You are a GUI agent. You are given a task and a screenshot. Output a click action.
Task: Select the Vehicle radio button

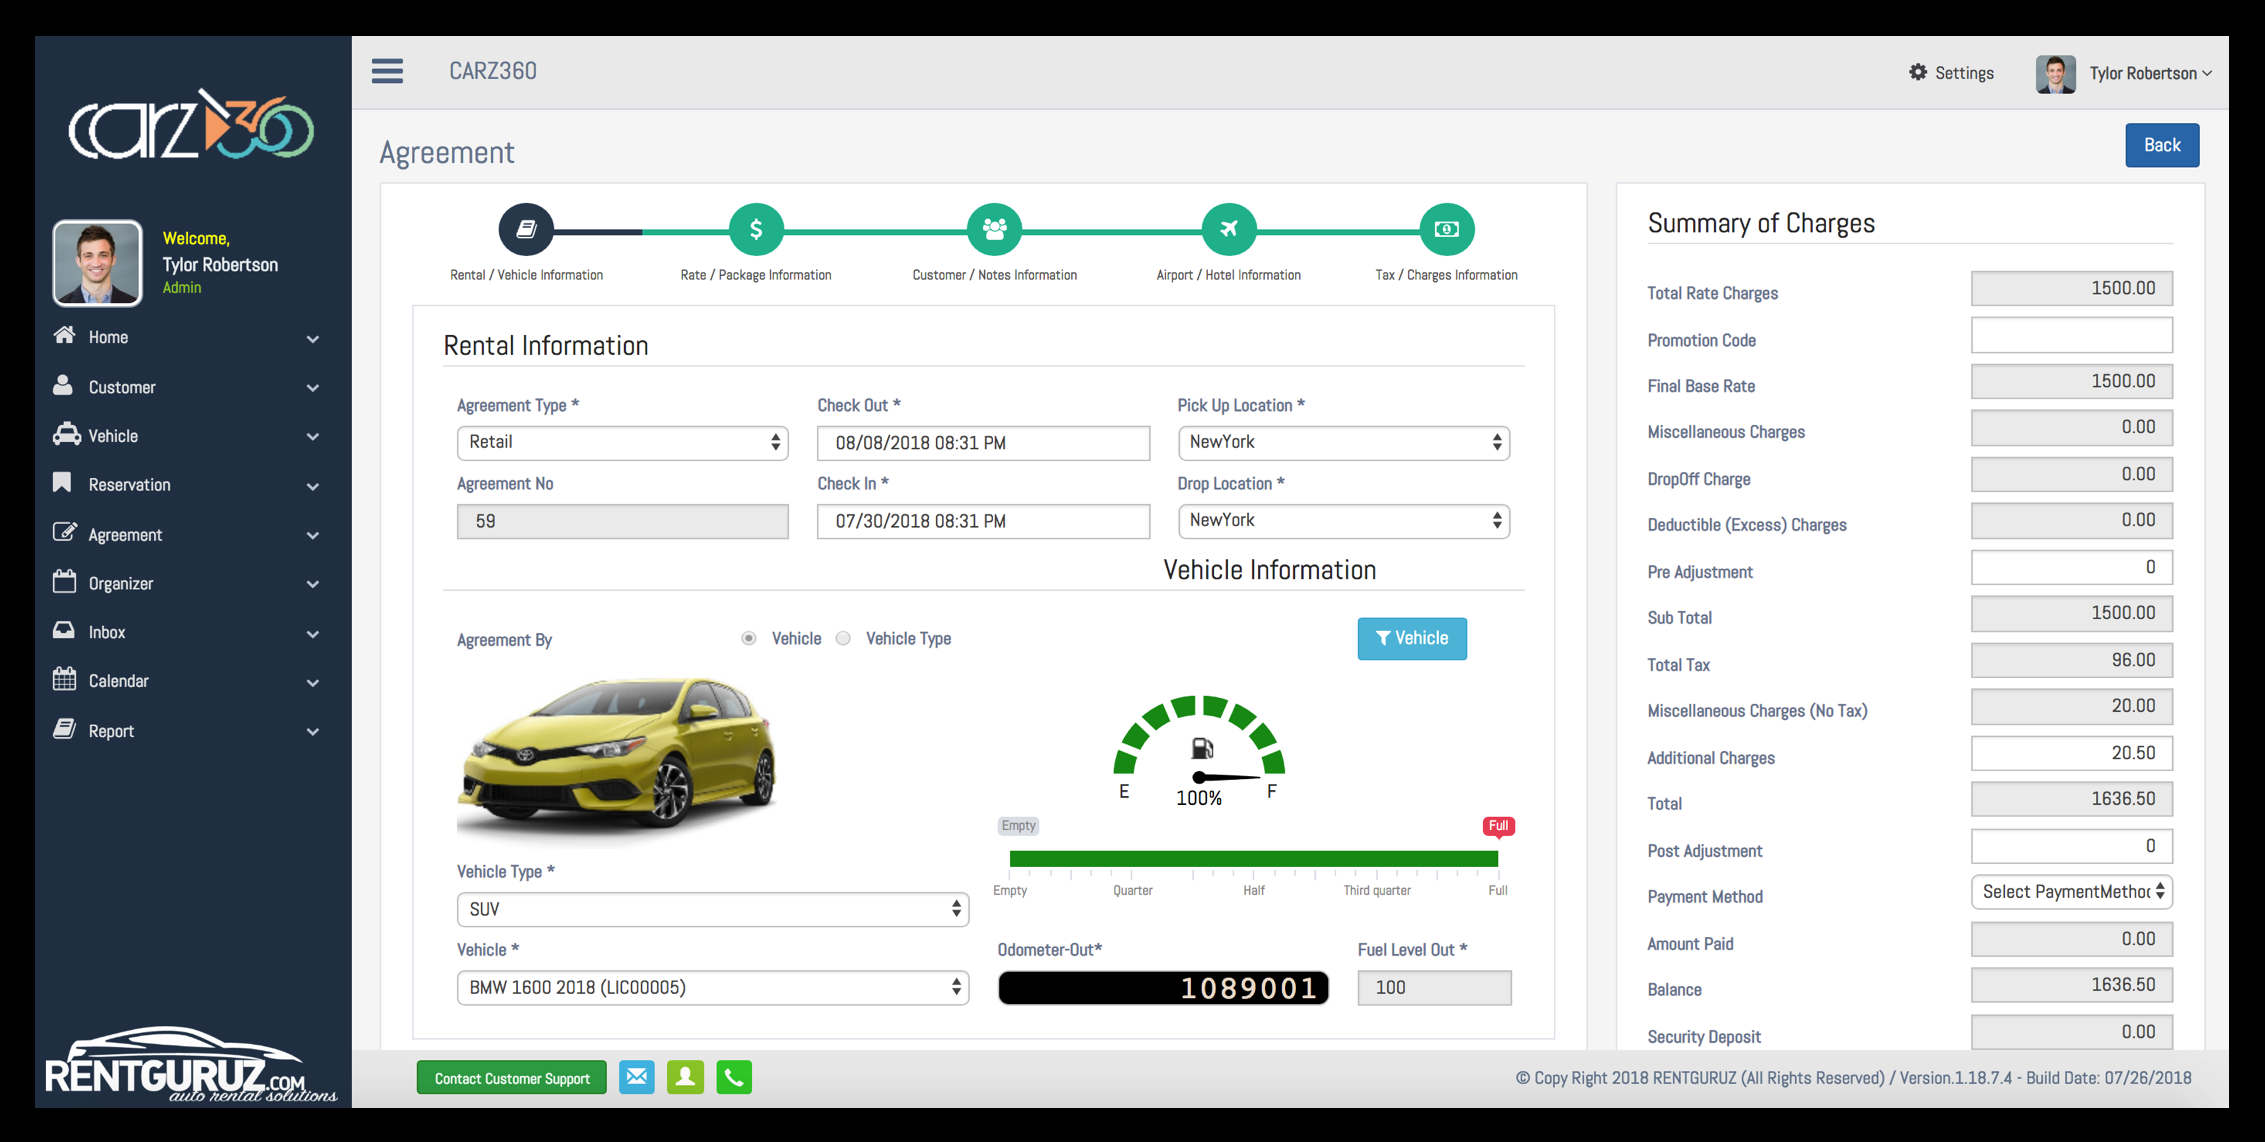point(749,638)
